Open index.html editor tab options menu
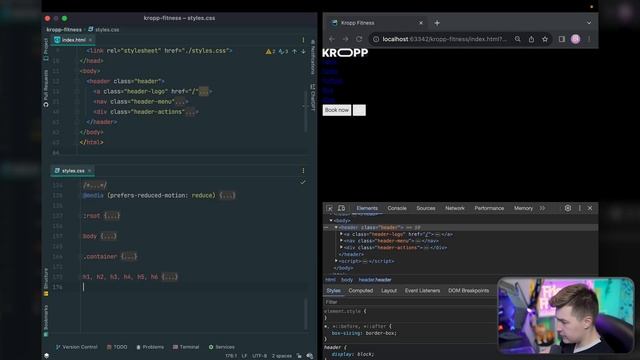 coord(303,40)
